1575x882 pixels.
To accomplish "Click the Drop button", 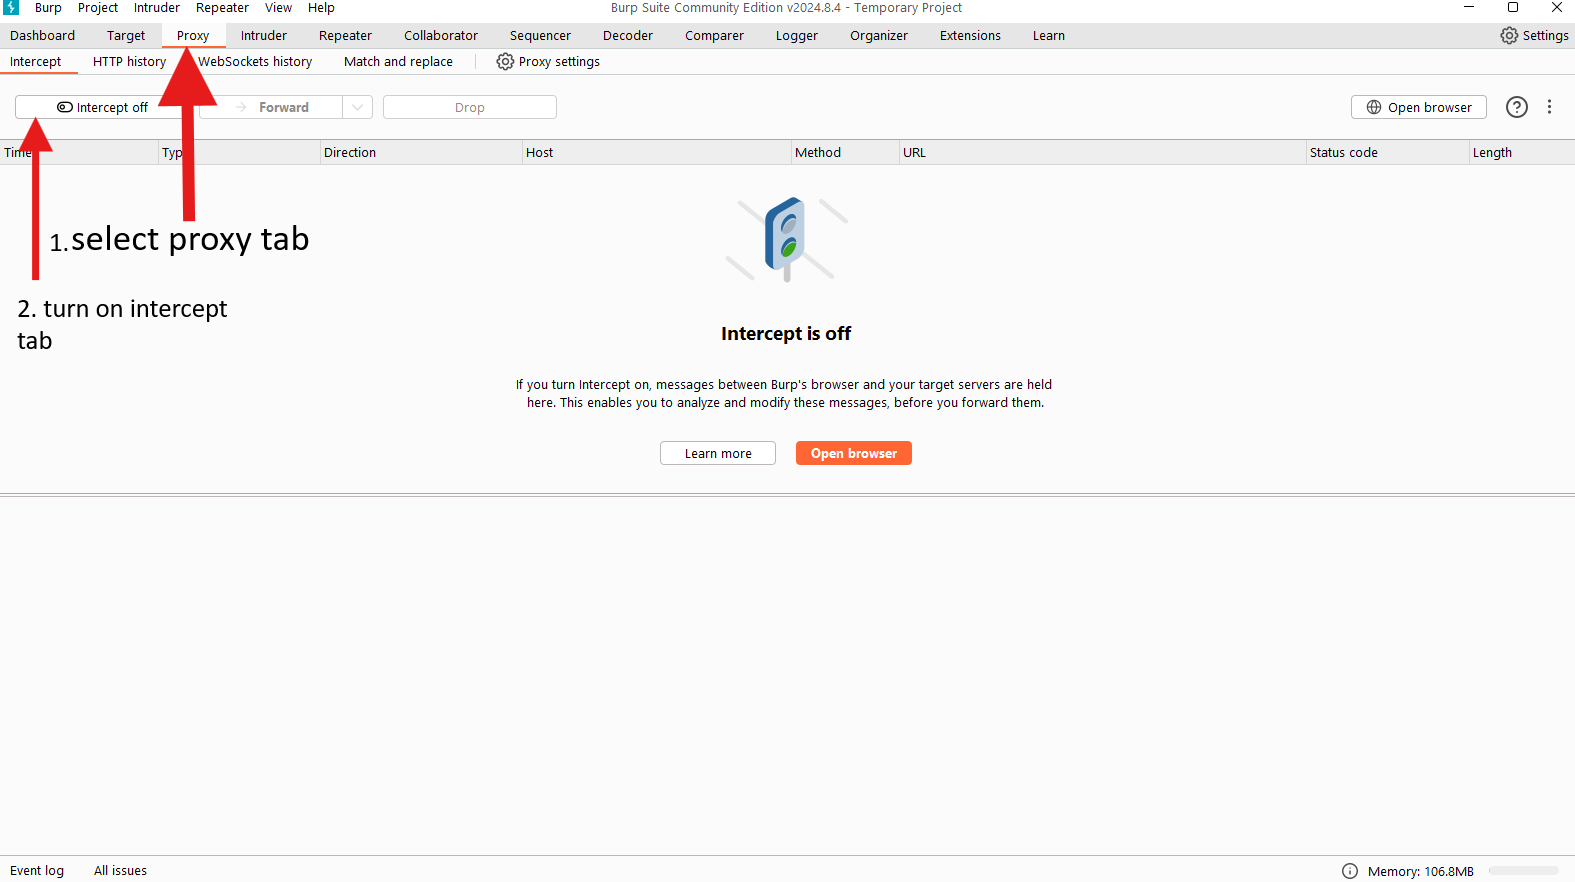I will [470, 107].
